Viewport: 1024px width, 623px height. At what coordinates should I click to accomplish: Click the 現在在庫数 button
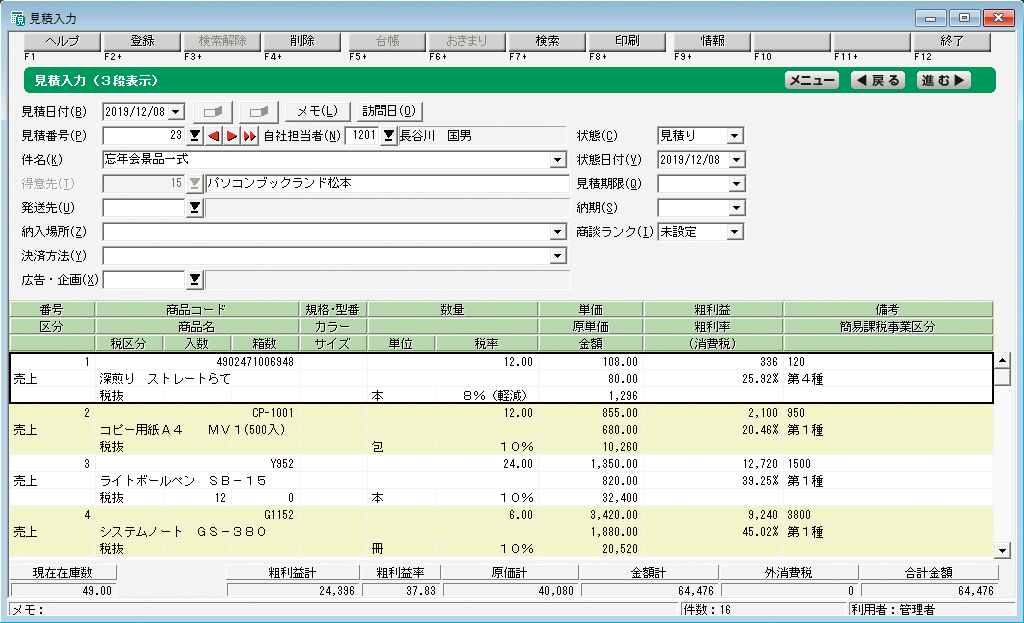click(63, 573)
